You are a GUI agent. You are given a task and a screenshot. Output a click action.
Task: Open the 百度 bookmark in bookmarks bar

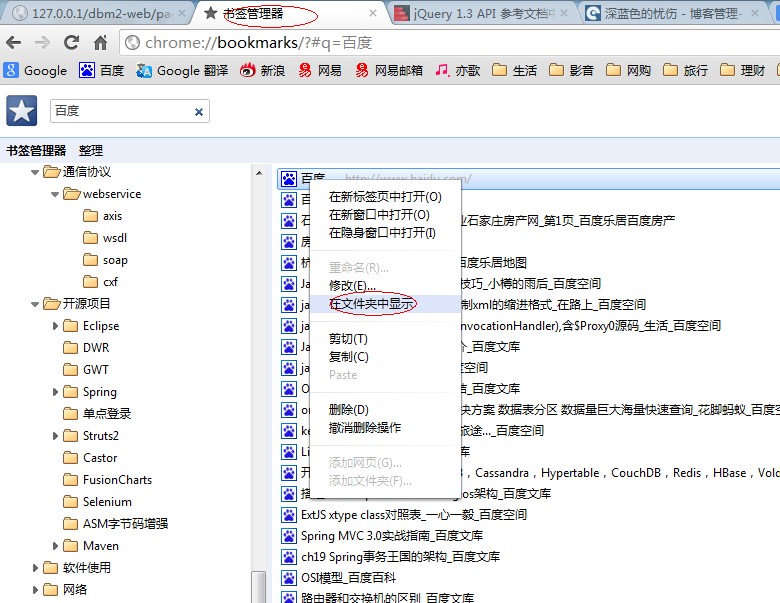101,70
